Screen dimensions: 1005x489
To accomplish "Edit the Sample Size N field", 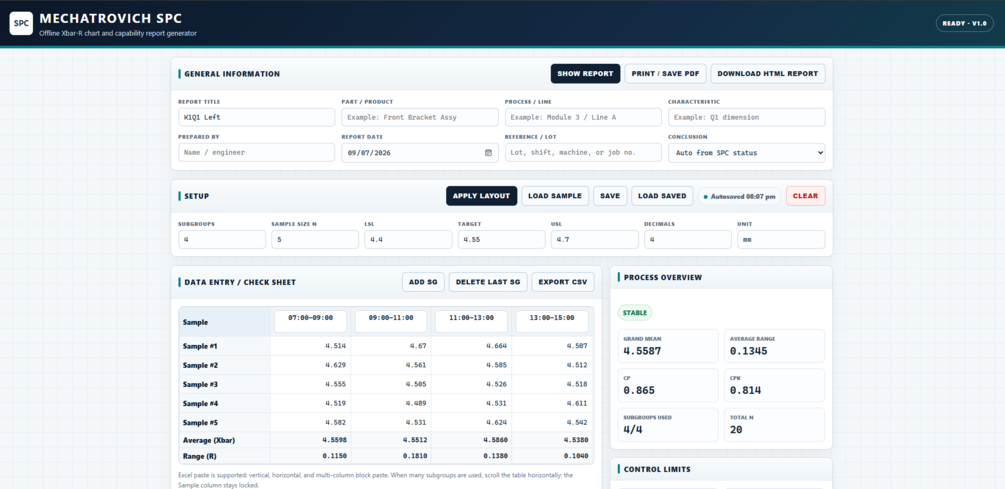I will (x=315, y=240).
